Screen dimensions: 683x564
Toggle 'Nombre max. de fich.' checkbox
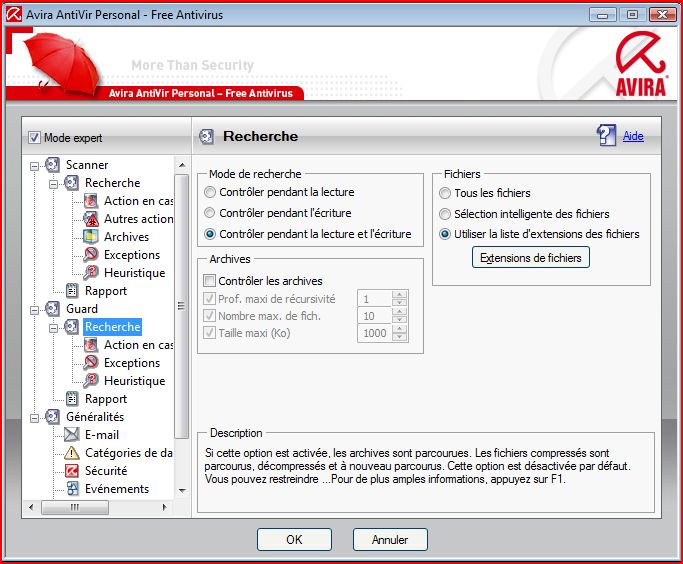click(210, 316)
